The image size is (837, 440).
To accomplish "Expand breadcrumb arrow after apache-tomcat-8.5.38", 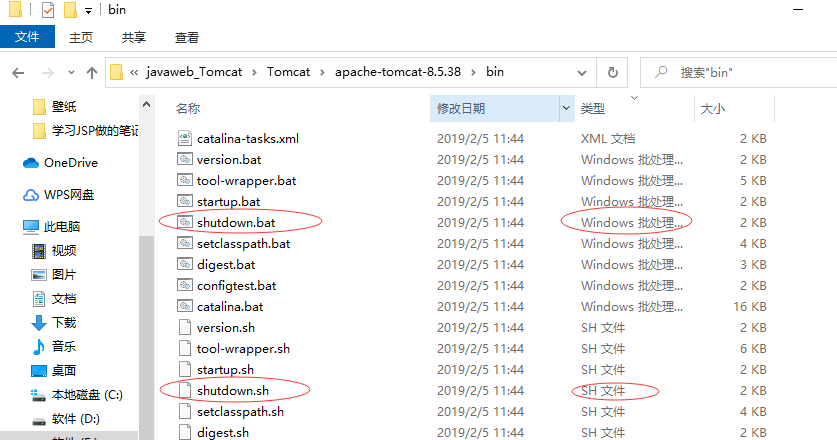I will click(473, 73).
